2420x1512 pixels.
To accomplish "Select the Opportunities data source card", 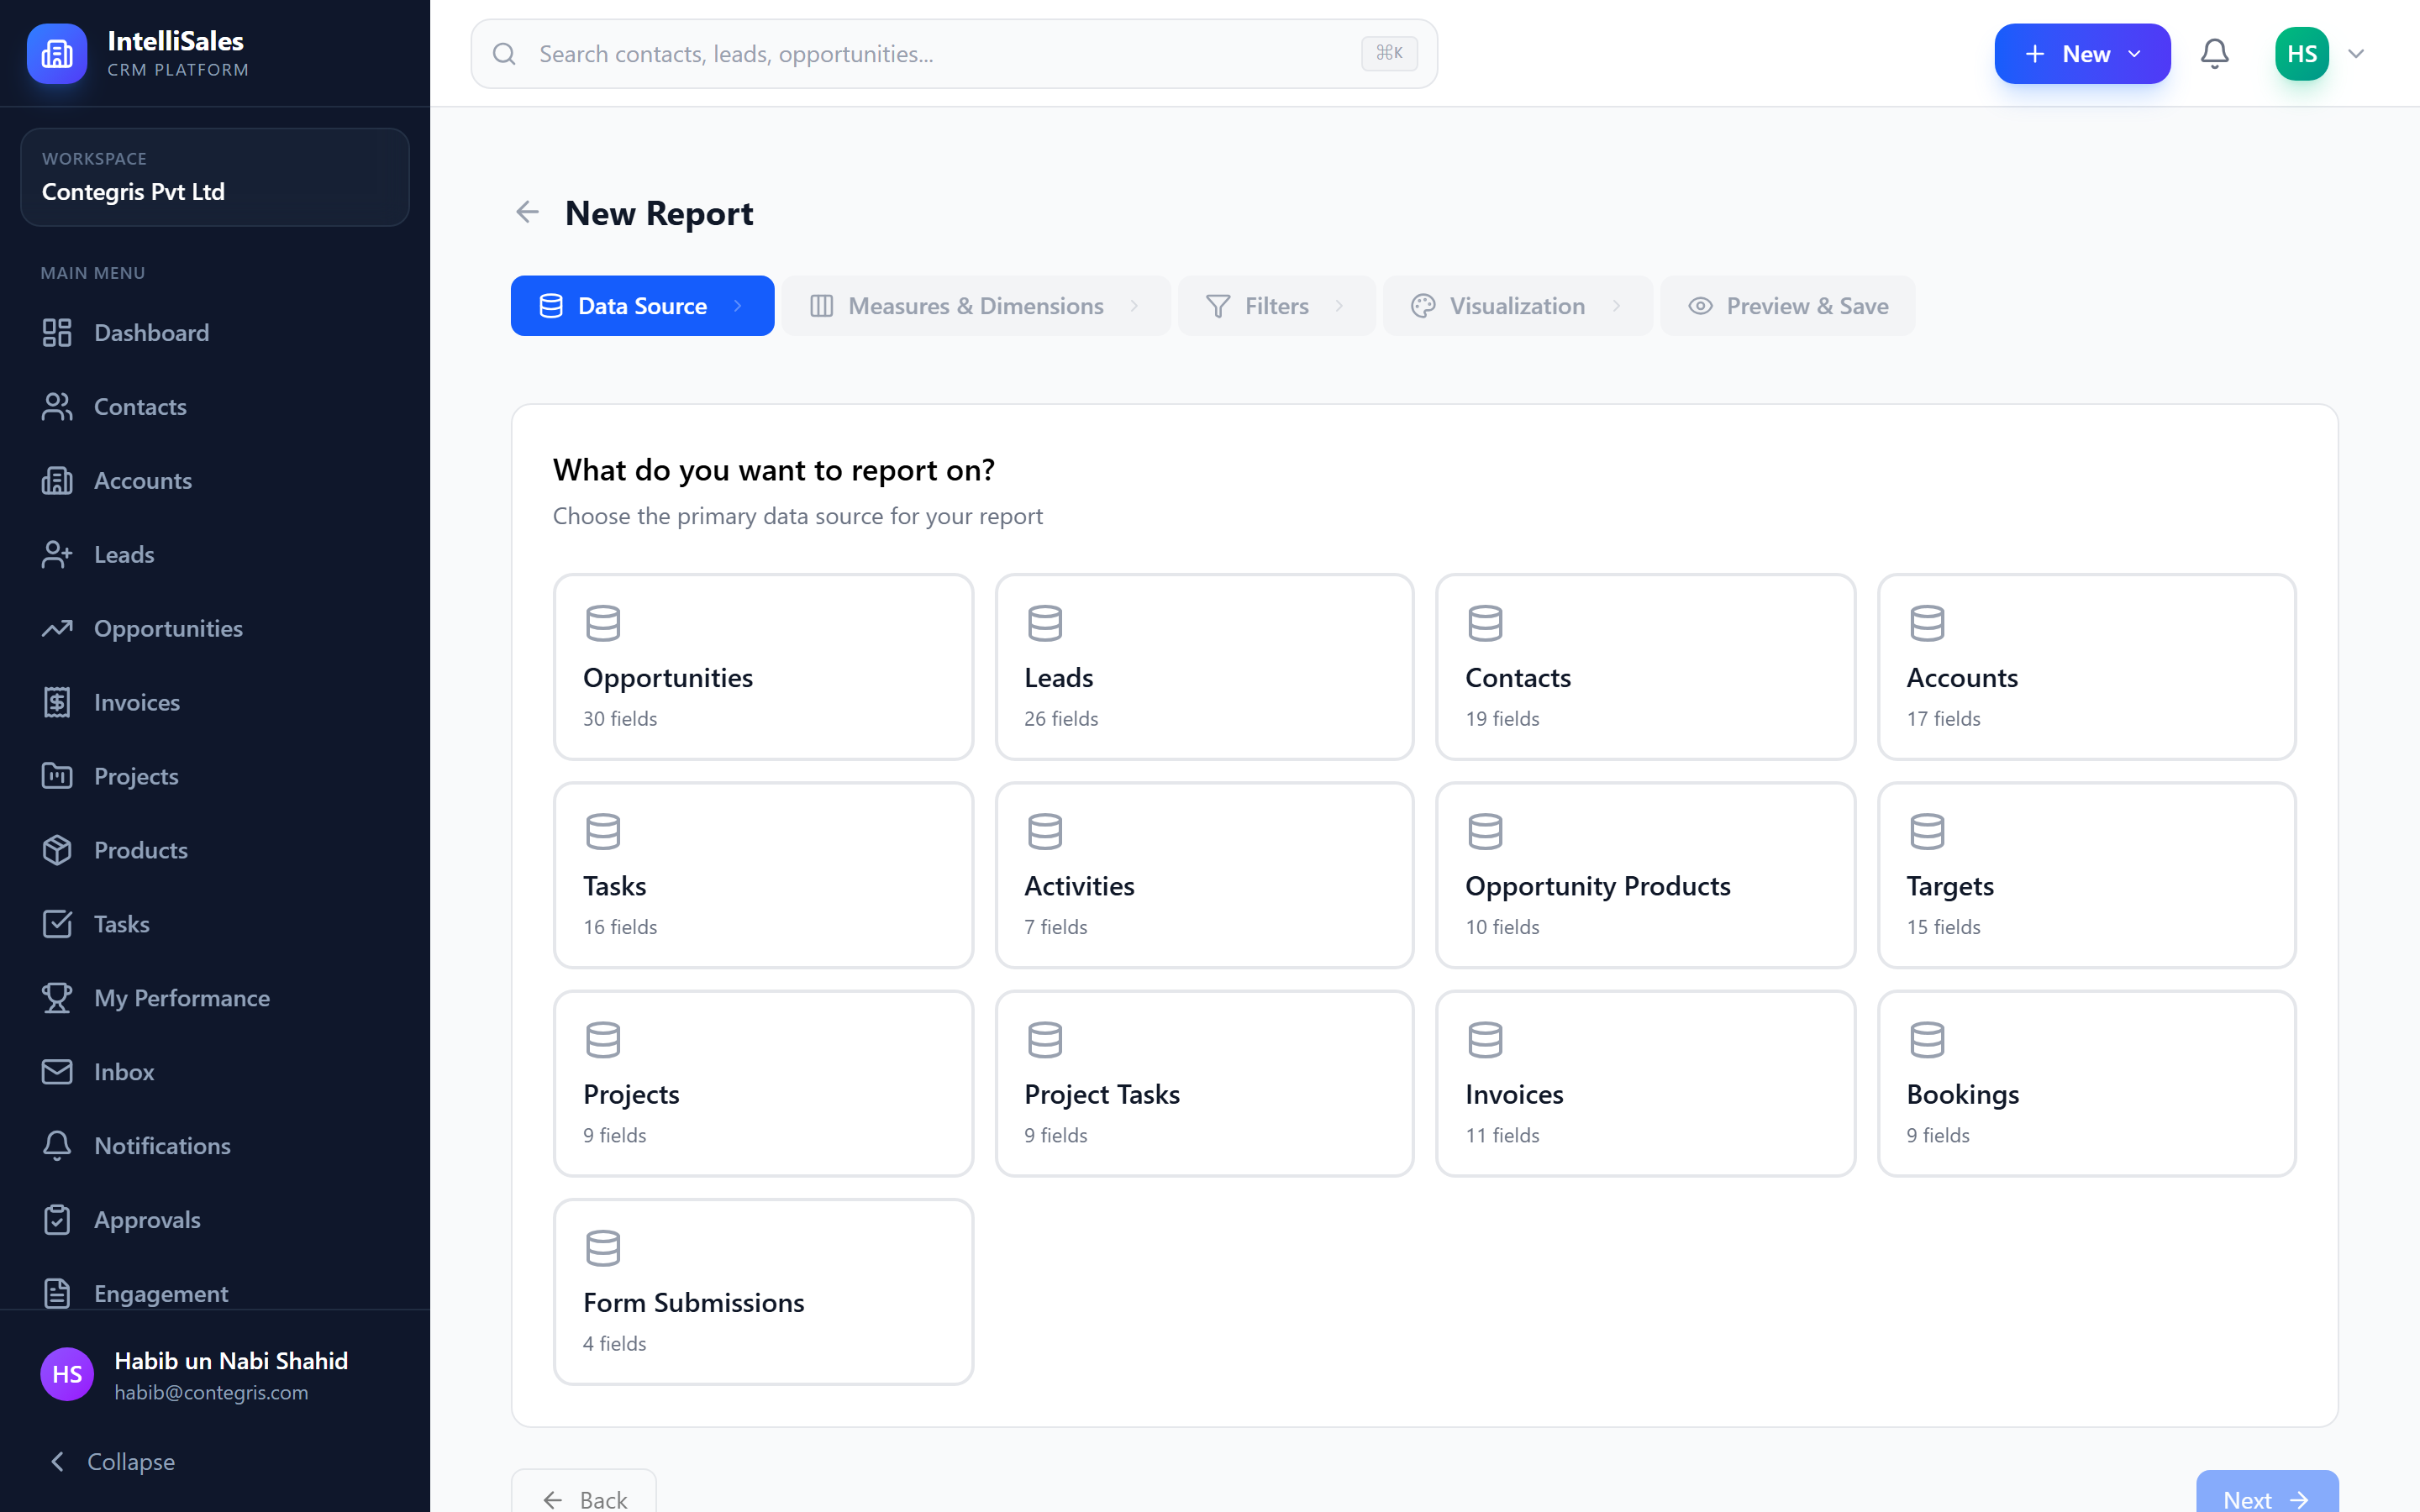I will pyautogui.click(x=763, y=667).
